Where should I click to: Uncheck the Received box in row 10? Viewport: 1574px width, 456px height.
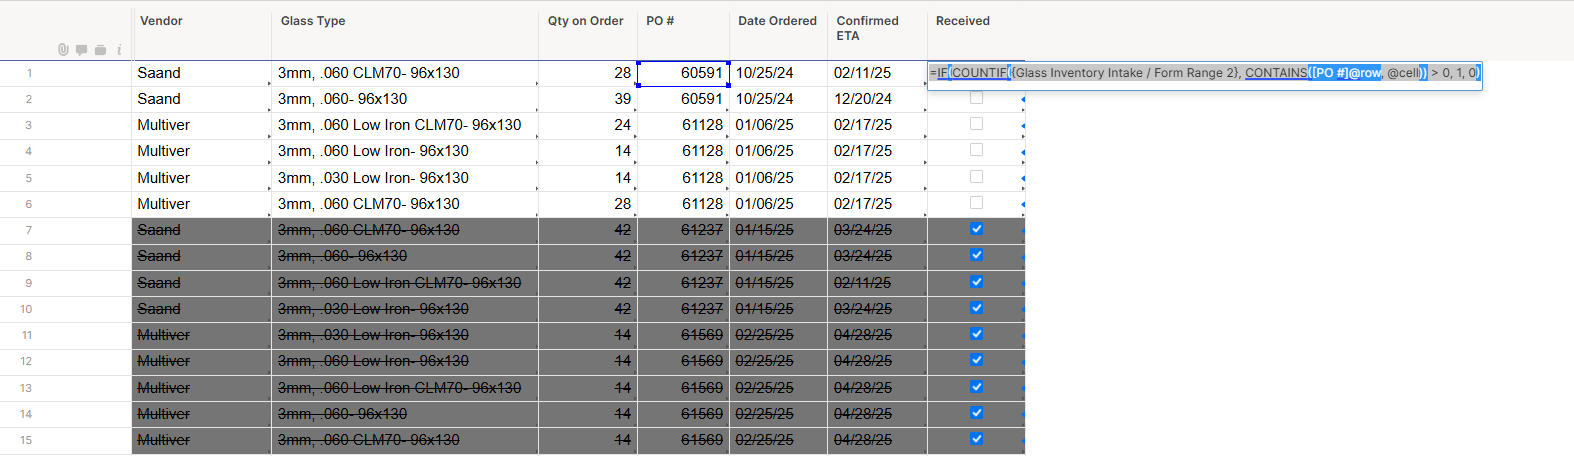click(x=977, y=308)
